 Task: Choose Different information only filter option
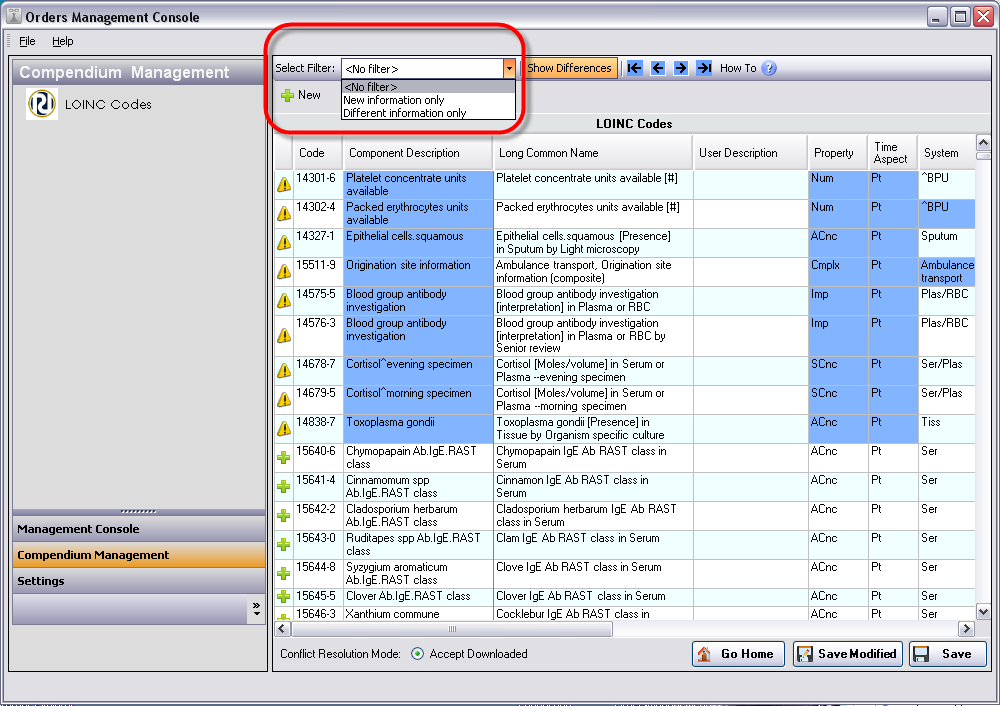click(428, 113)
